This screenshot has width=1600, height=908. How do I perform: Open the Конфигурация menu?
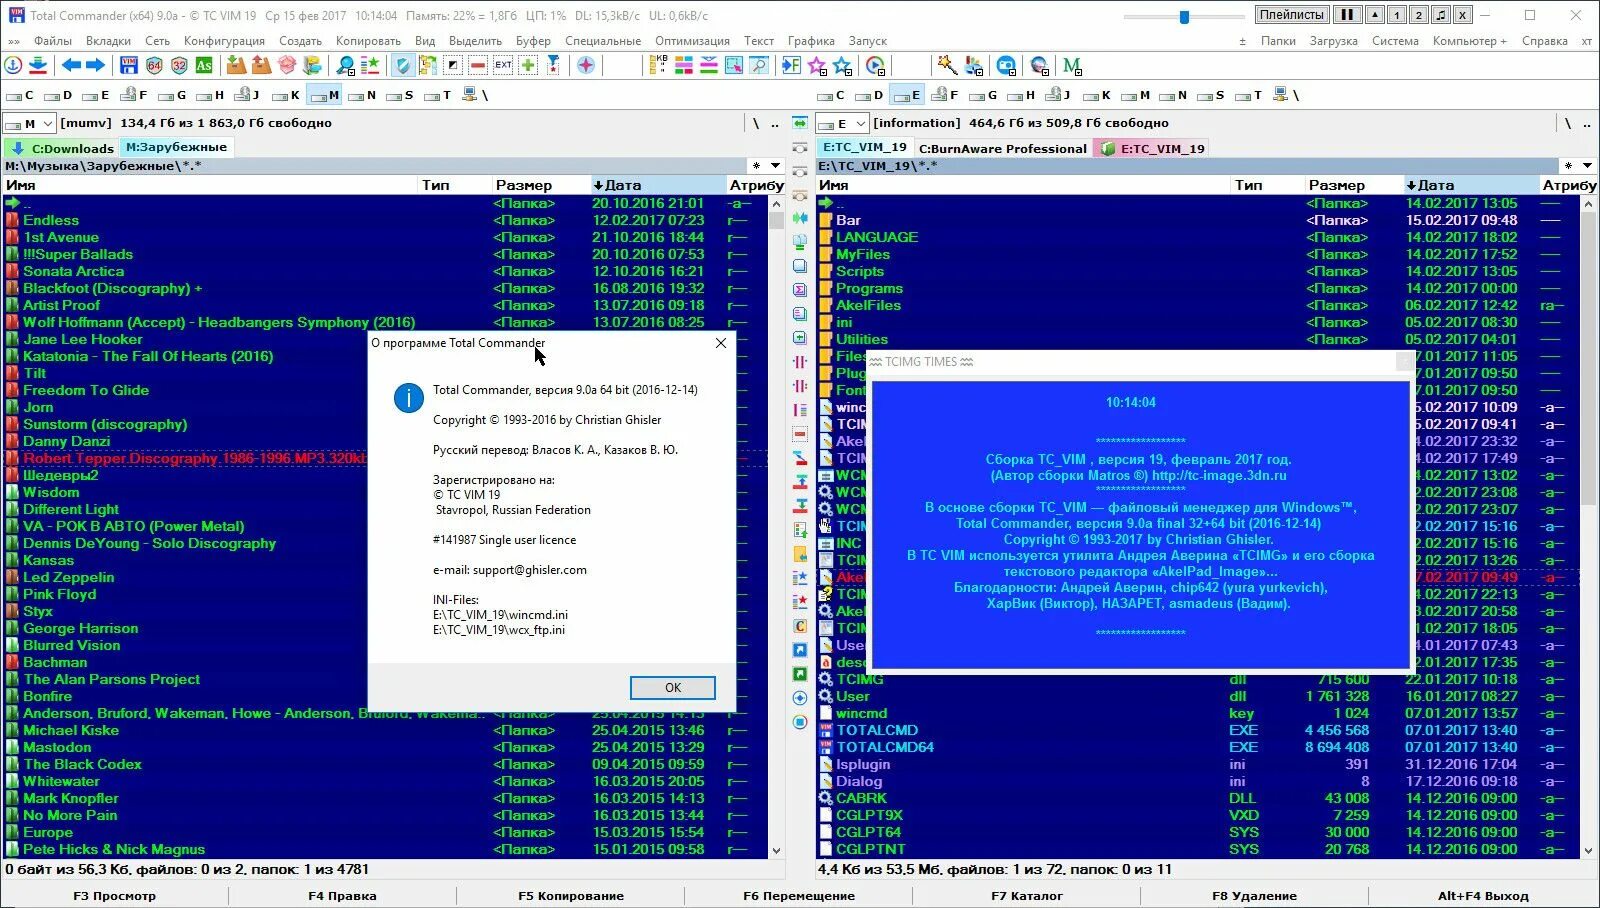[224, 41]
